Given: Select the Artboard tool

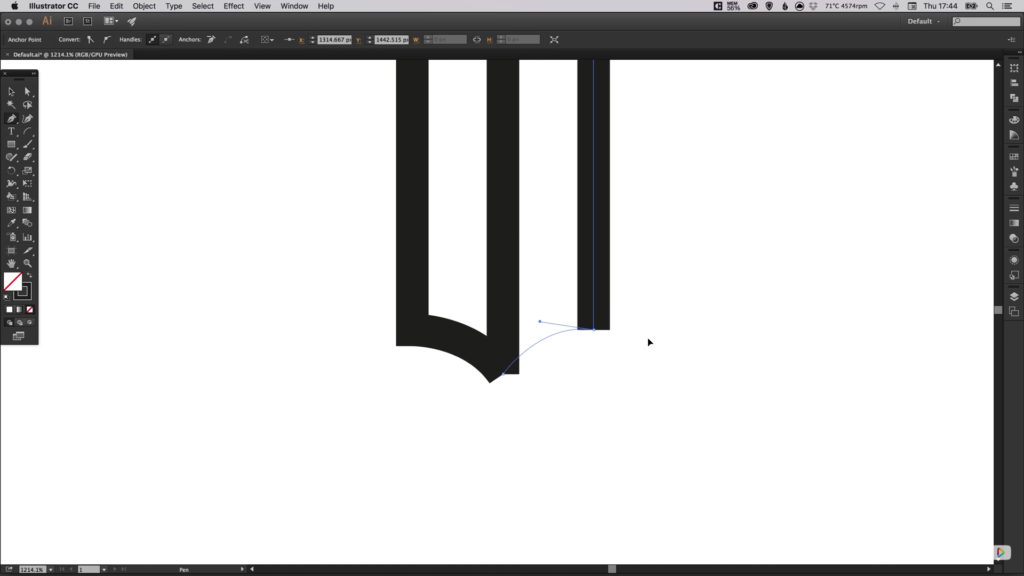Looking at the screenshot, I should pyautogui.click(x=11, y=250).
